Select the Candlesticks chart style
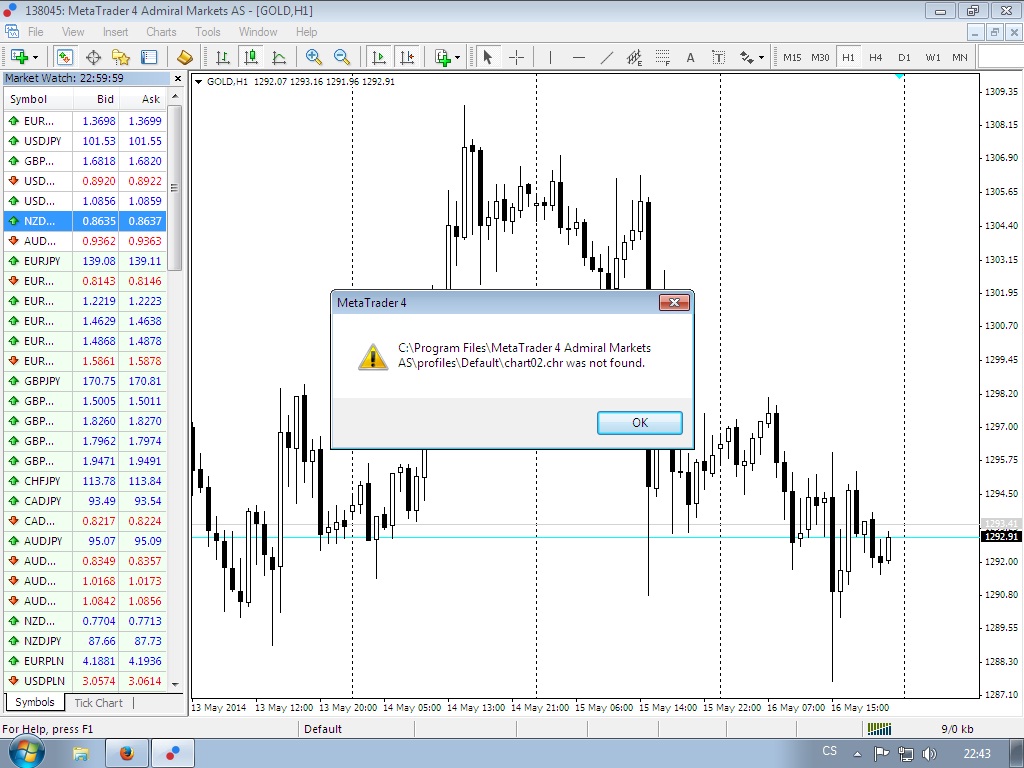The width and height of the screenshot is (1024, 768). (x=250, y=57)
